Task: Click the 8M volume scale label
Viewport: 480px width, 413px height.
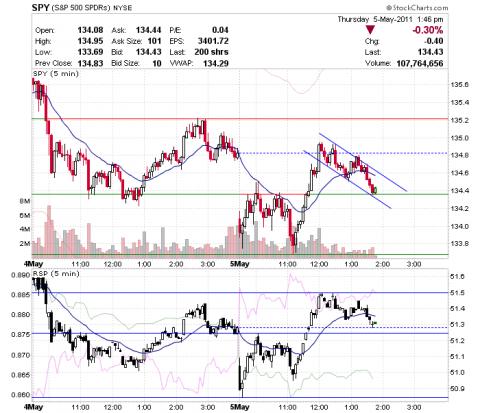Action: point(25,201)
